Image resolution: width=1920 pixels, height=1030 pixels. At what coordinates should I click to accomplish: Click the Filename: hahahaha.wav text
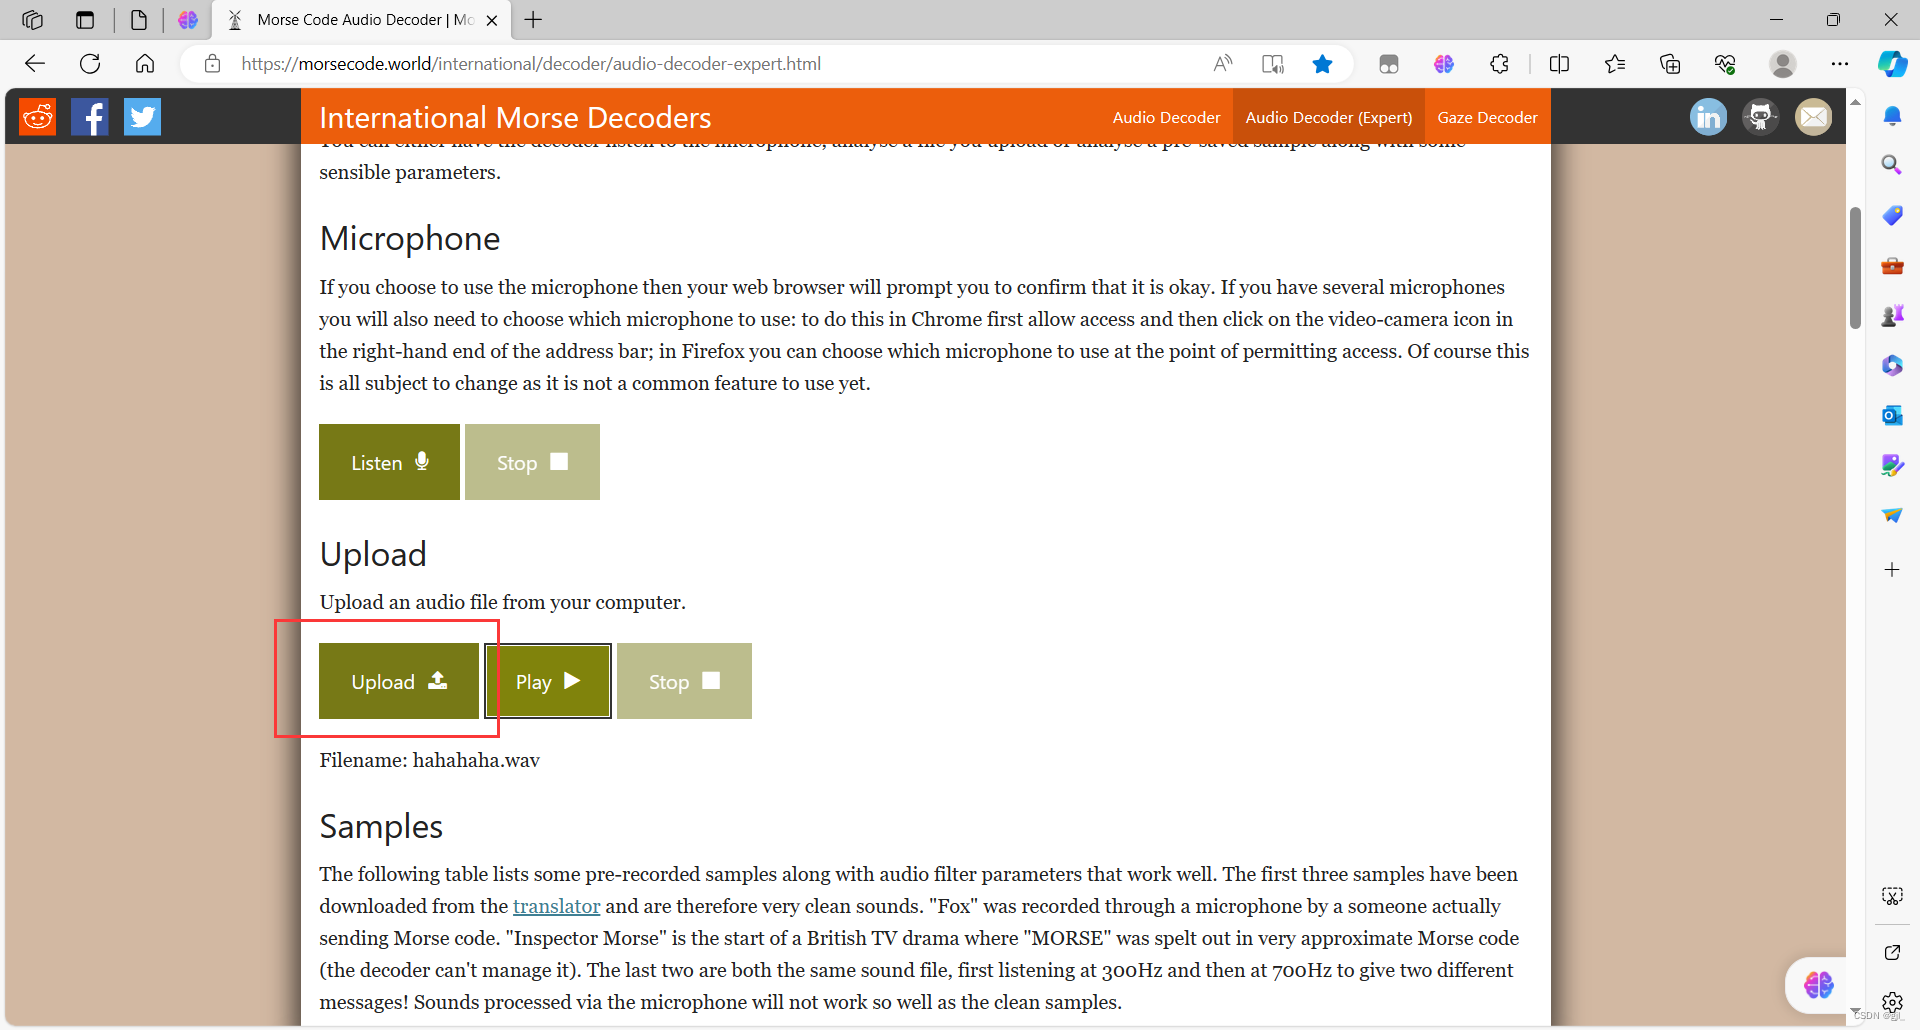(x=429, y=760)
